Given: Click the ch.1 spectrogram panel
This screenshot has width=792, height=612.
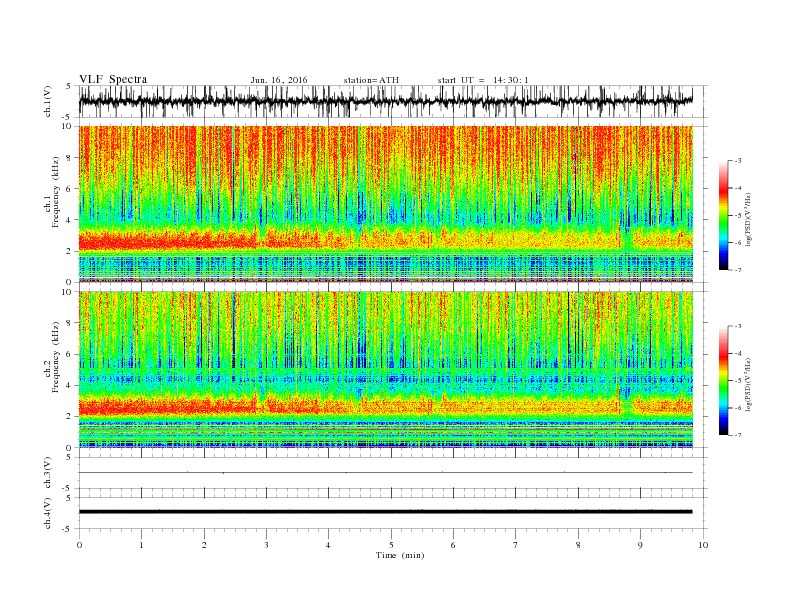Looking at the screenshot, I should (386, 204).
